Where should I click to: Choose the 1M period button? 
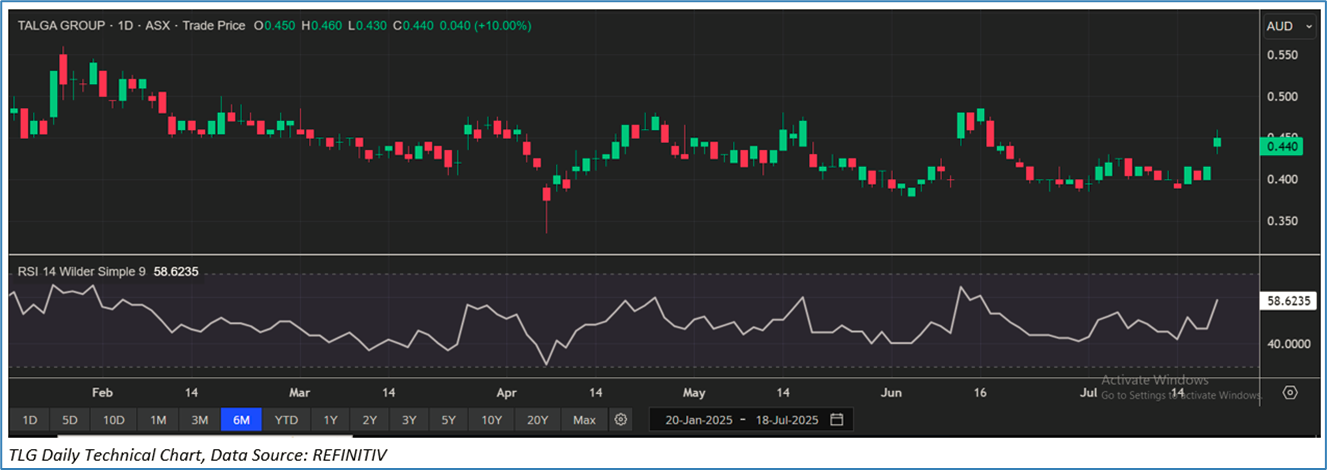[157, 420]
